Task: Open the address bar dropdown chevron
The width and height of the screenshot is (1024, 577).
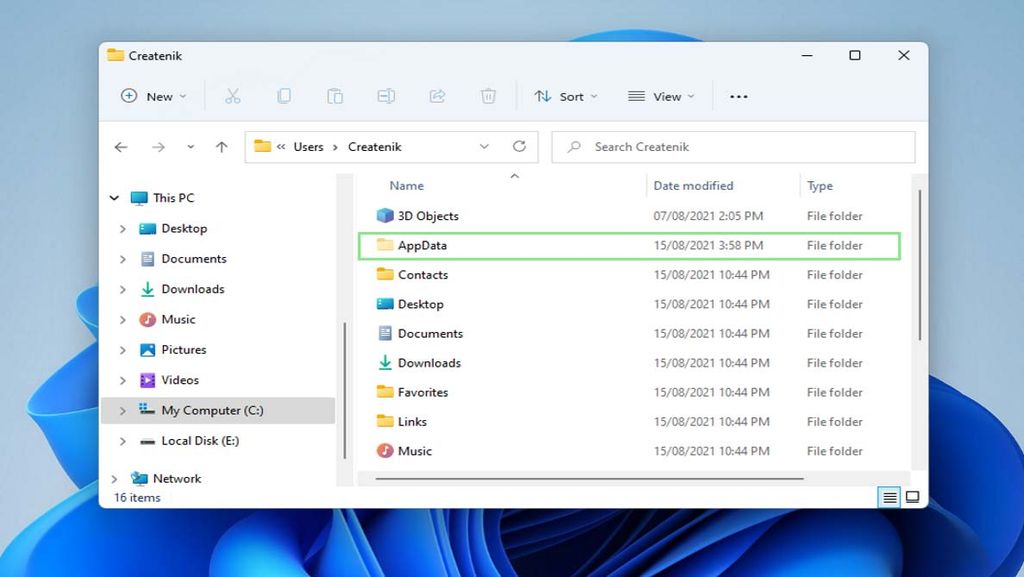Action: tap(484, 146)
